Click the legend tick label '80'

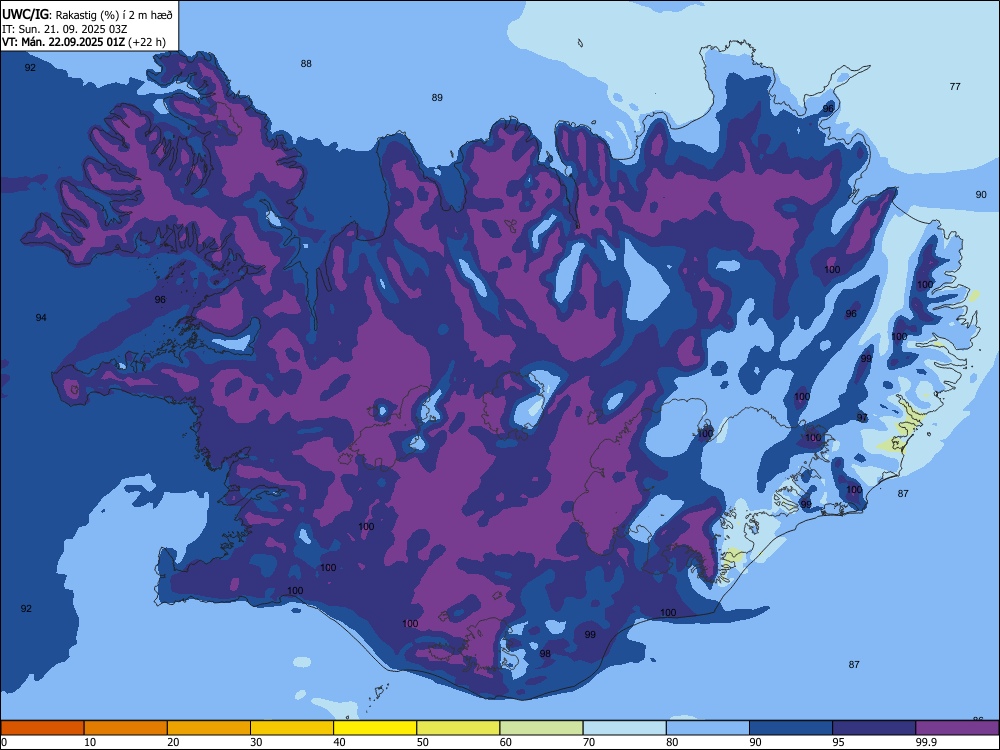pos(672,742)
